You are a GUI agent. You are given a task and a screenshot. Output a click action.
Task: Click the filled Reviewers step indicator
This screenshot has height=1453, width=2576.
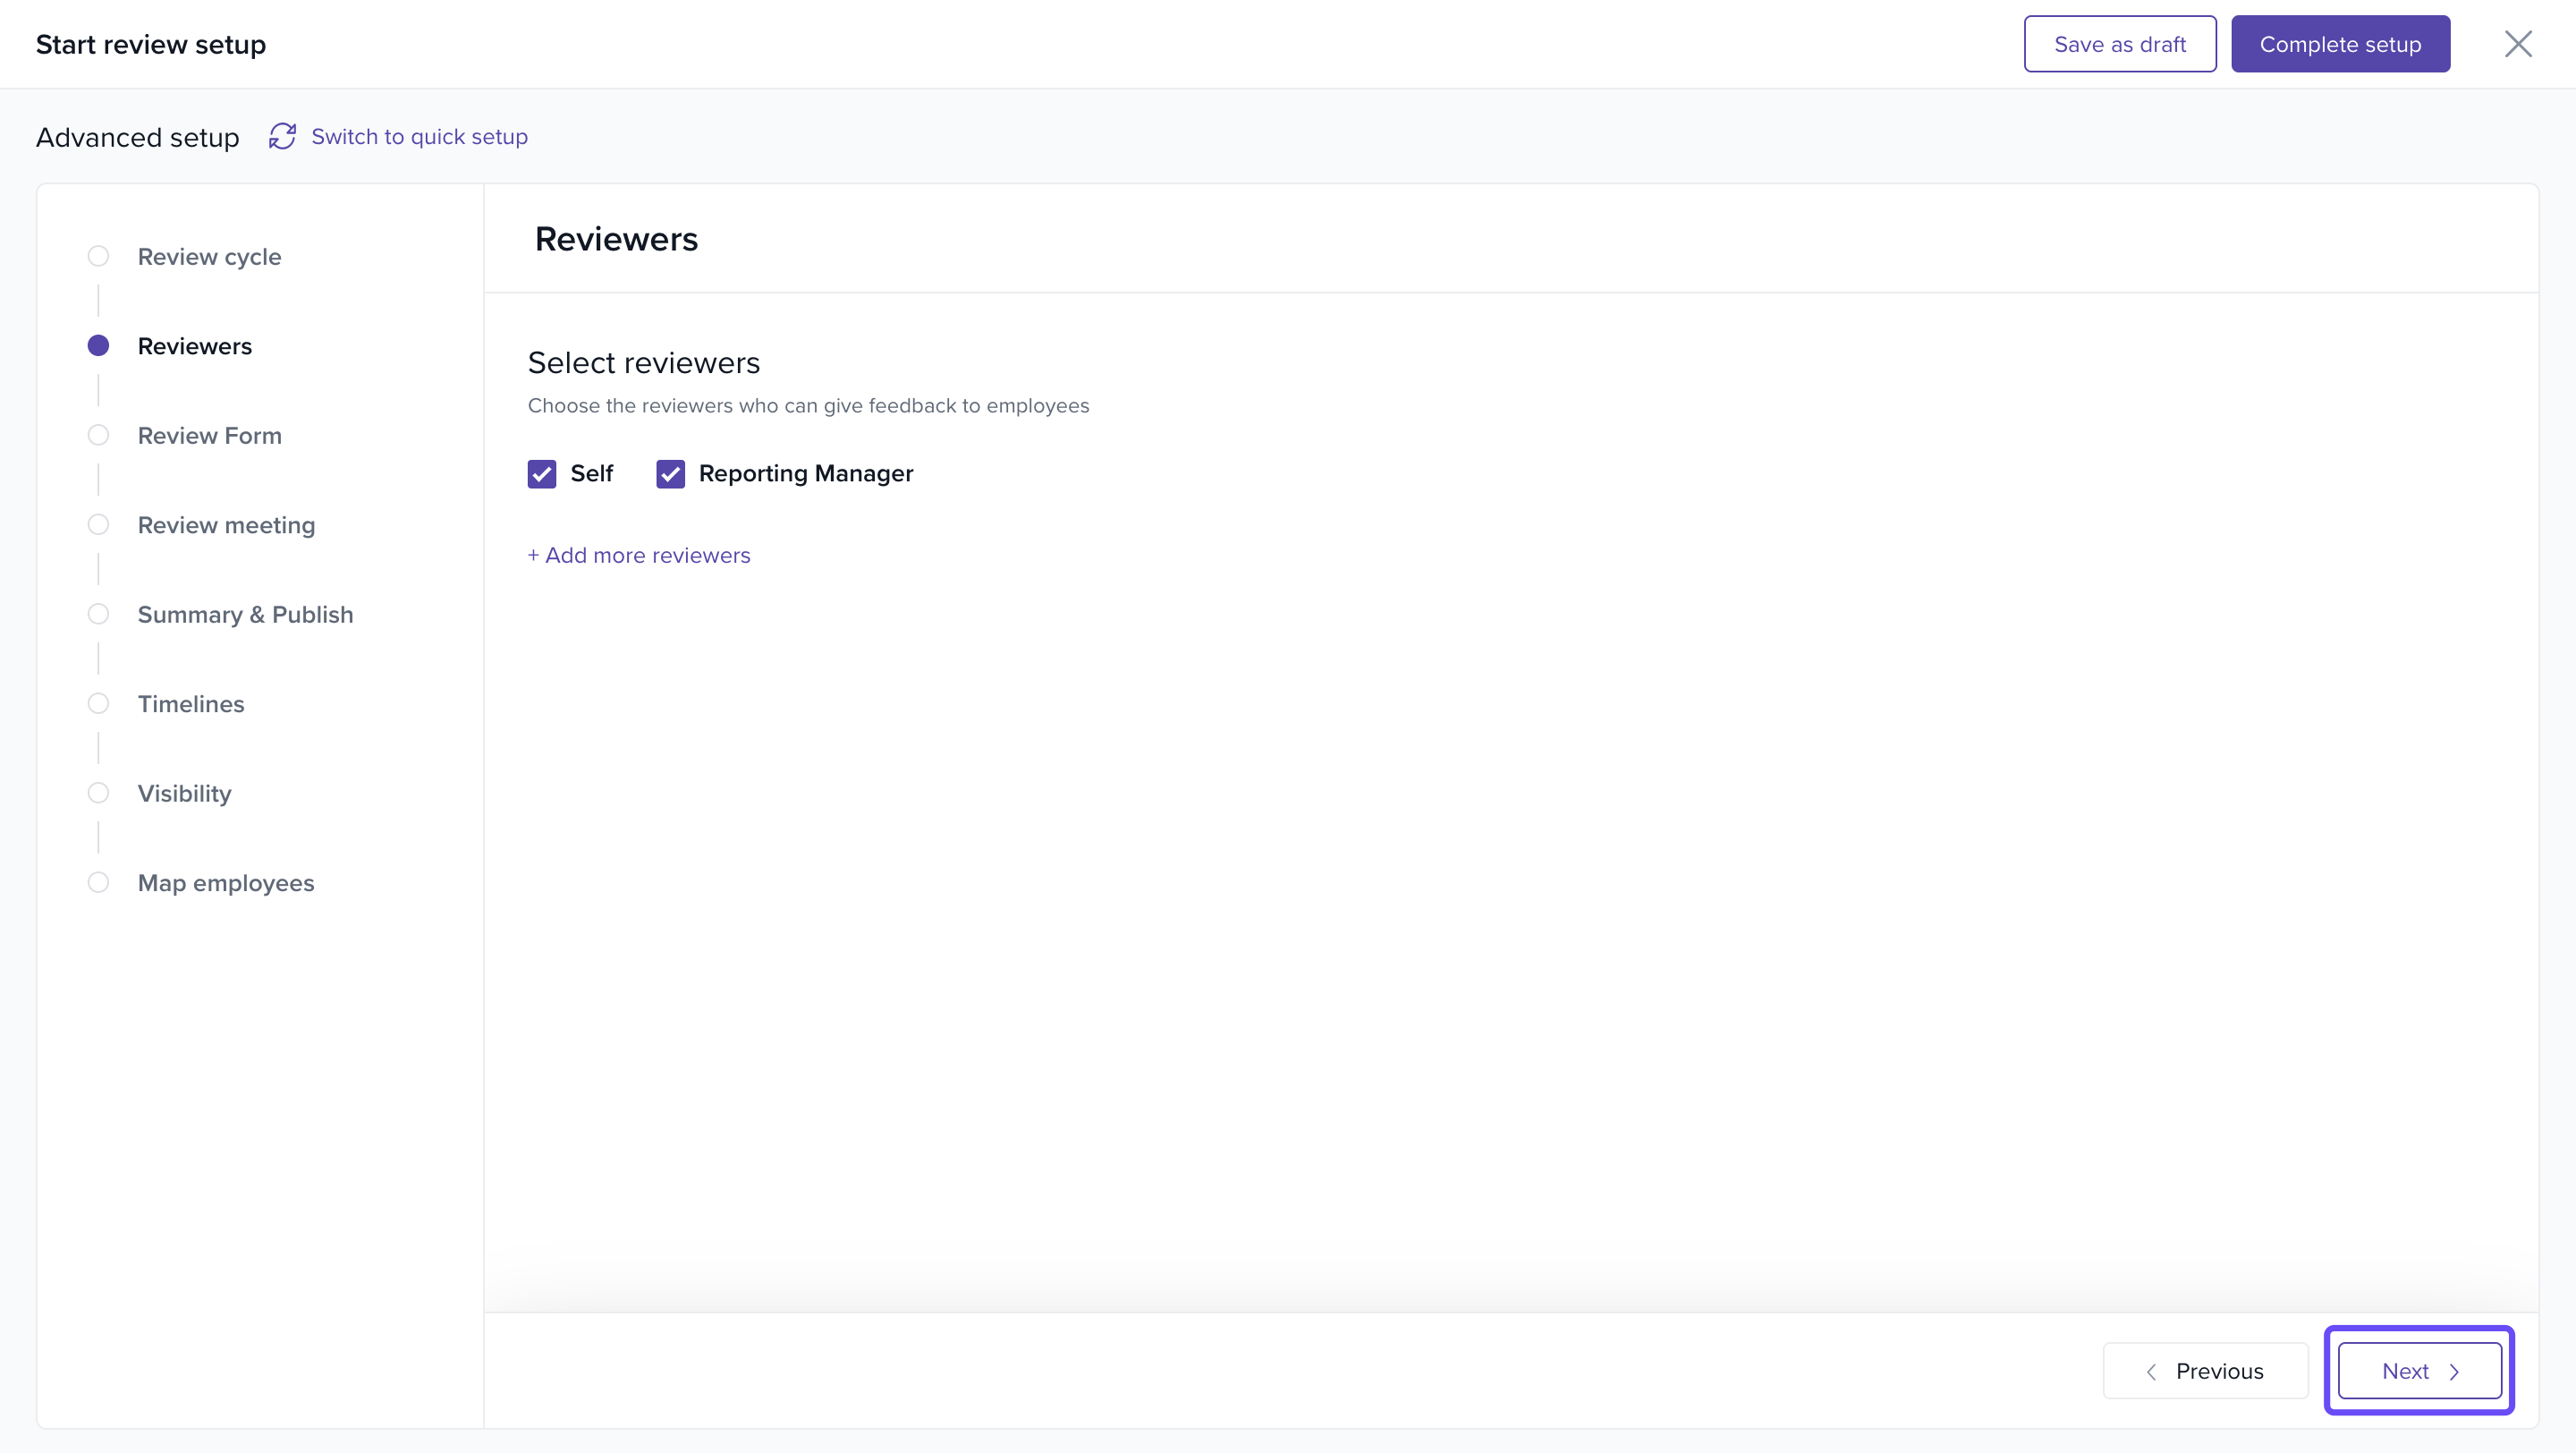(98, 346)
